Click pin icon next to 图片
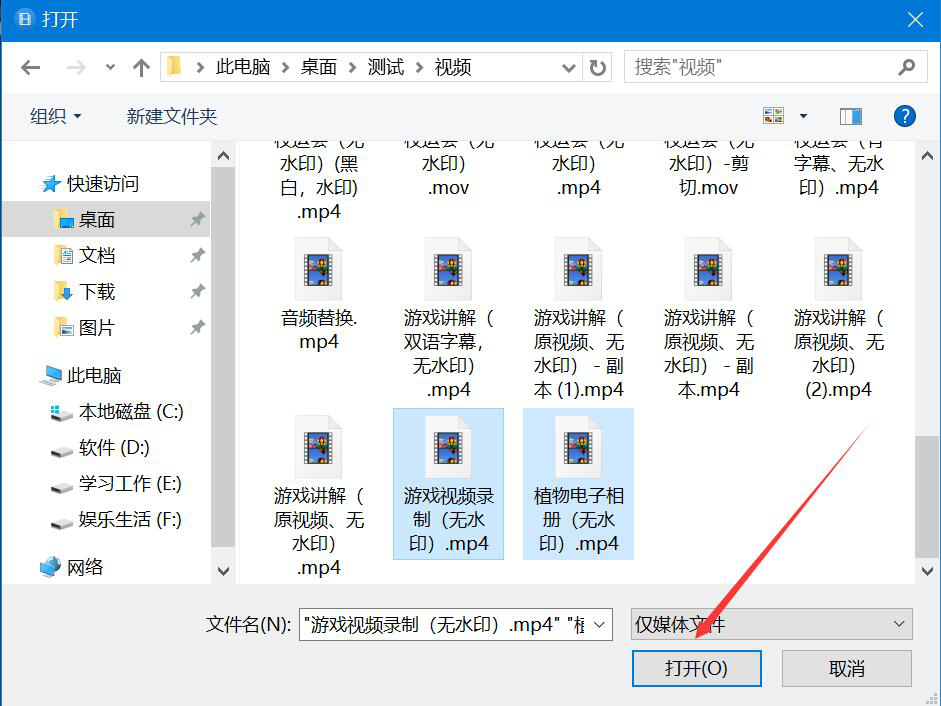The image size is (941, 706). click(x=197, y=328)
